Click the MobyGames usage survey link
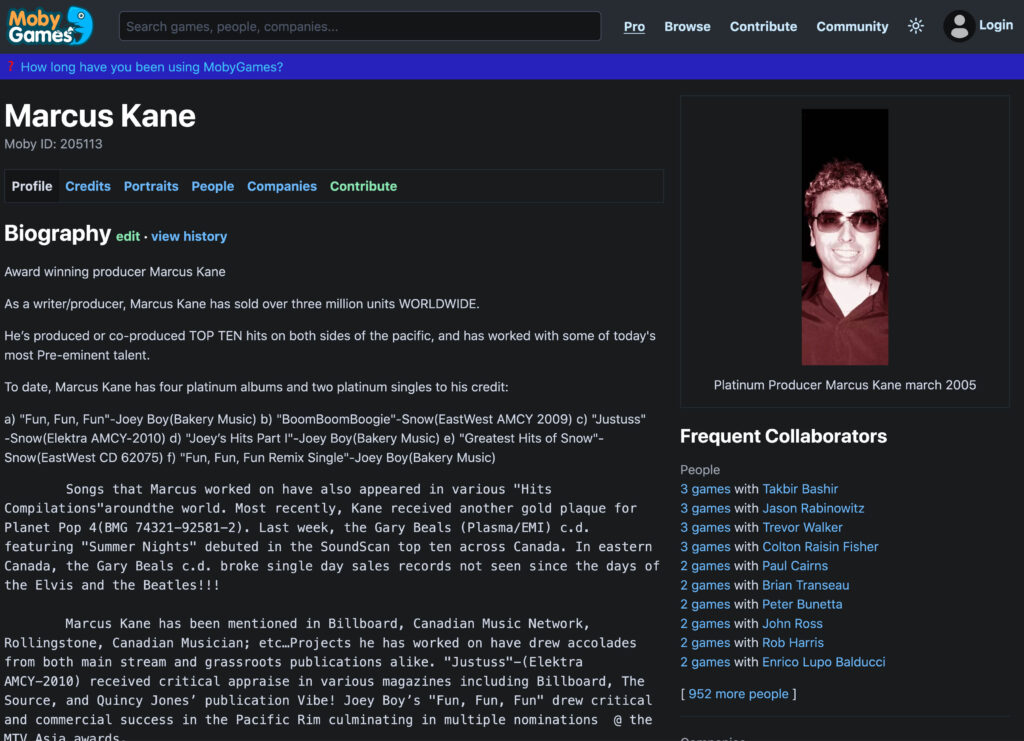The image size is (1024, 741). click(151, 67)
